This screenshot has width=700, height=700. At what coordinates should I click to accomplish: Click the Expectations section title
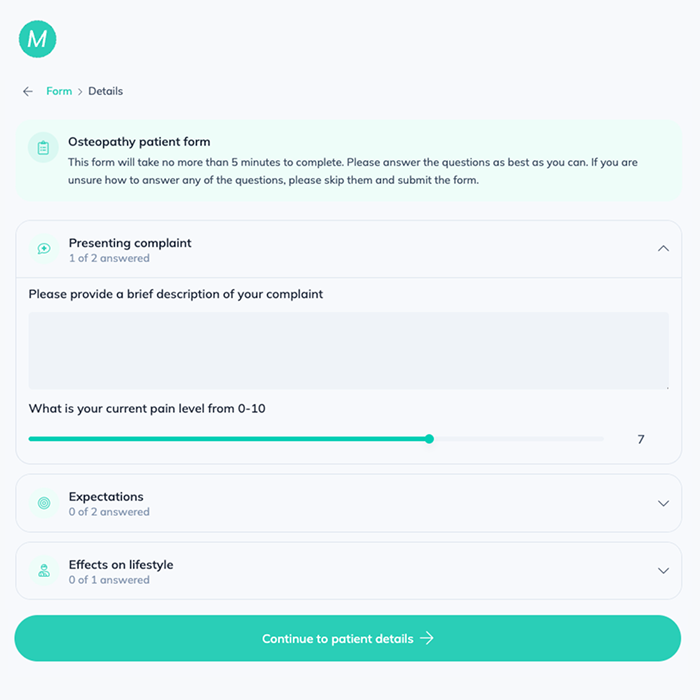(x=106, y=497)
